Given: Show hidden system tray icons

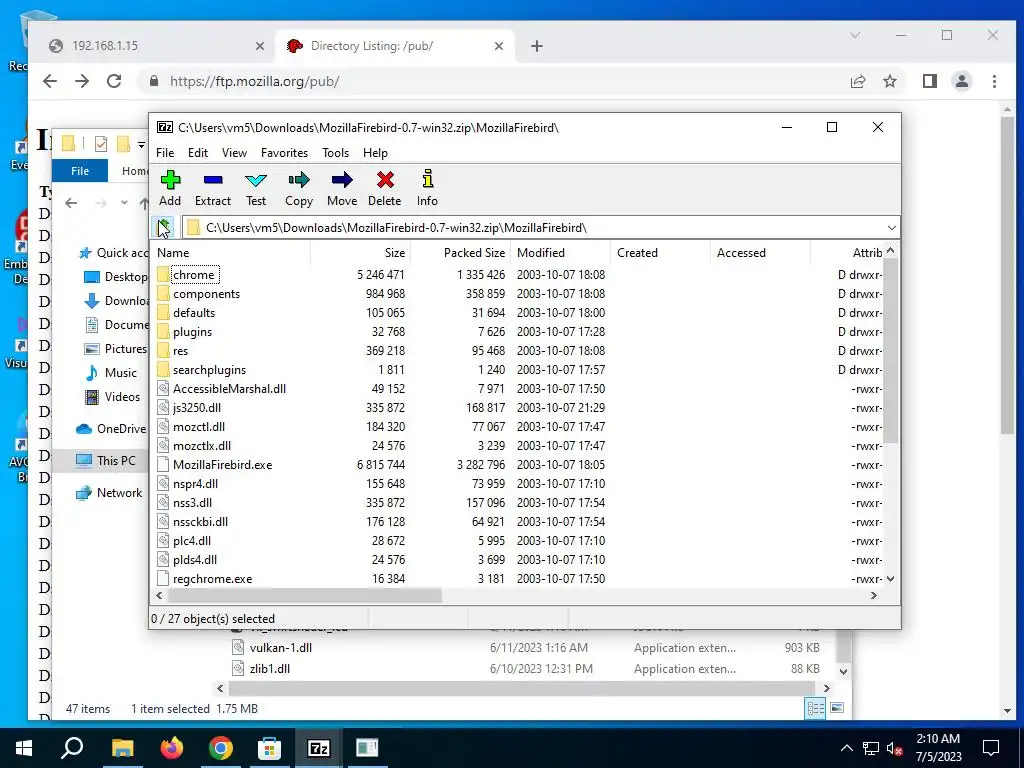Looking at the screenshot, I should [846, 748].
